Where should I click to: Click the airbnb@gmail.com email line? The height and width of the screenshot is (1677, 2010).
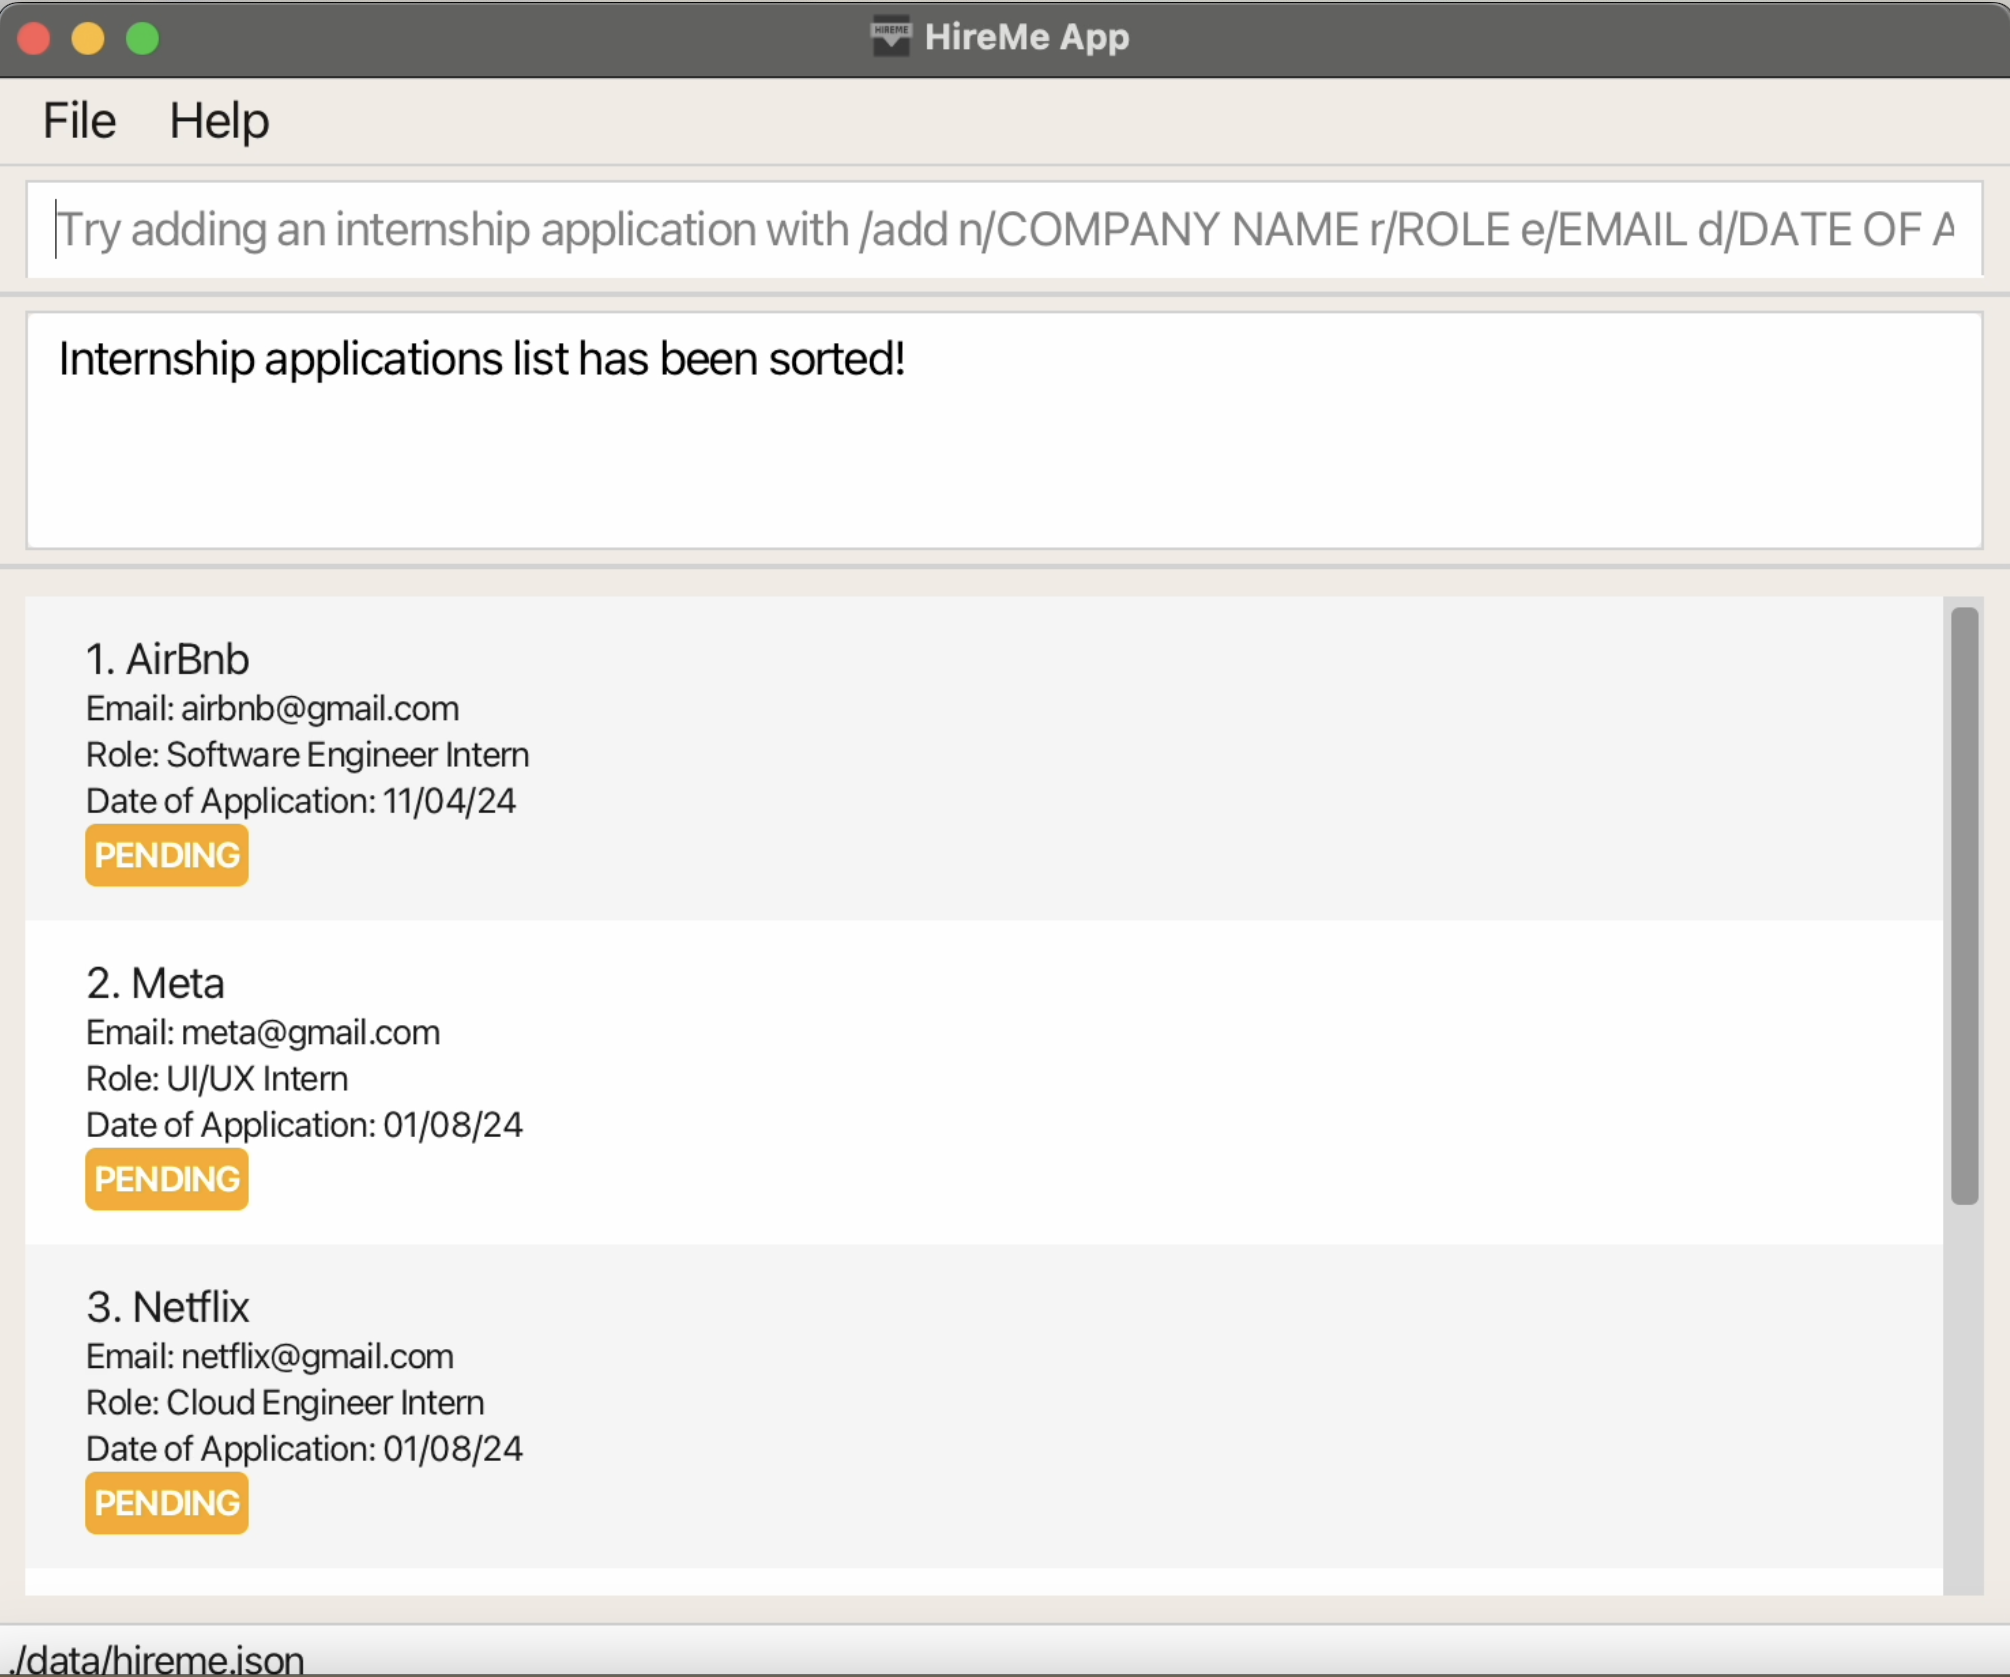click(x=273, y=709)
